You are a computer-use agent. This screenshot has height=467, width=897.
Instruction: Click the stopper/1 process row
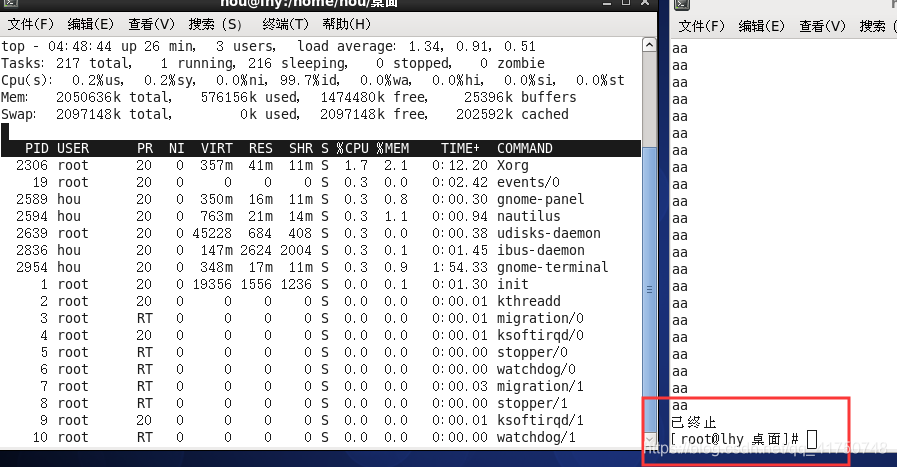[320, 403]
